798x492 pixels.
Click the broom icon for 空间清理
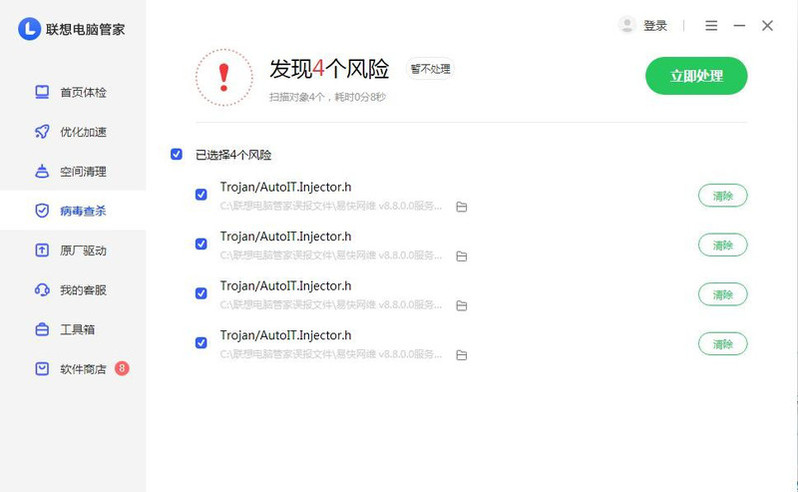[x=42, y=171]
